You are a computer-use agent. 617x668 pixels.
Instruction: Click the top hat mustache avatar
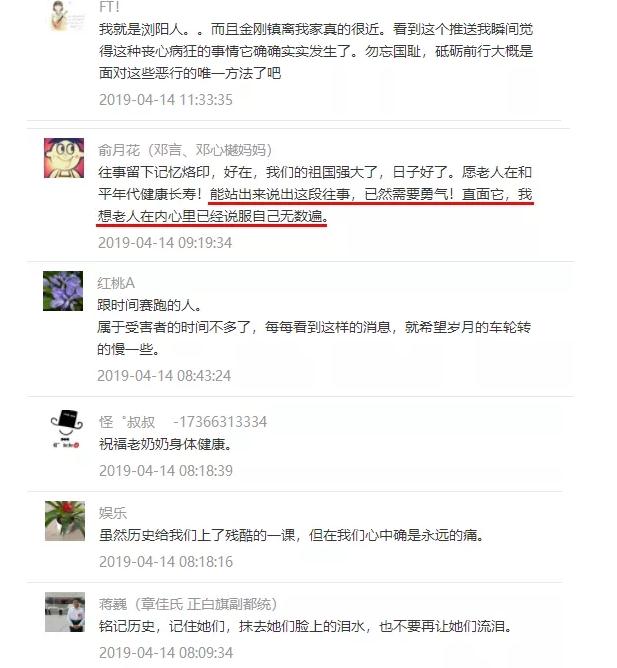pyautogui.click(x=65, y=429)
